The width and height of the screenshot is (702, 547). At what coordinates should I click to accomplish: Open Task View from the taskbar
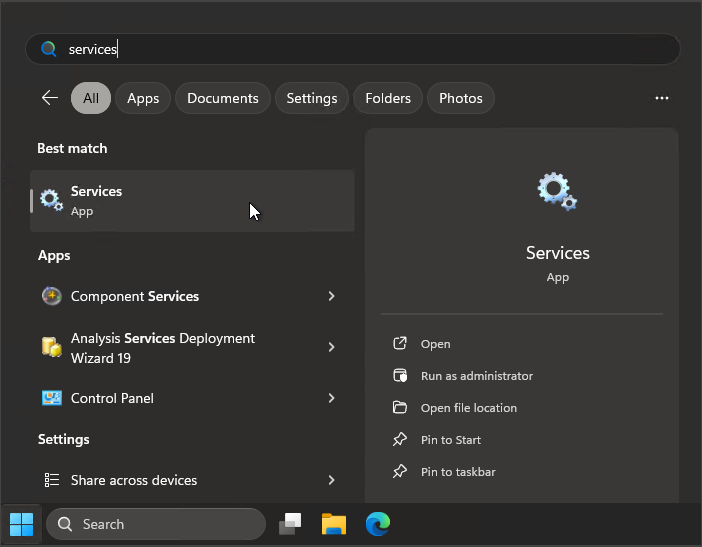point(290,524)
